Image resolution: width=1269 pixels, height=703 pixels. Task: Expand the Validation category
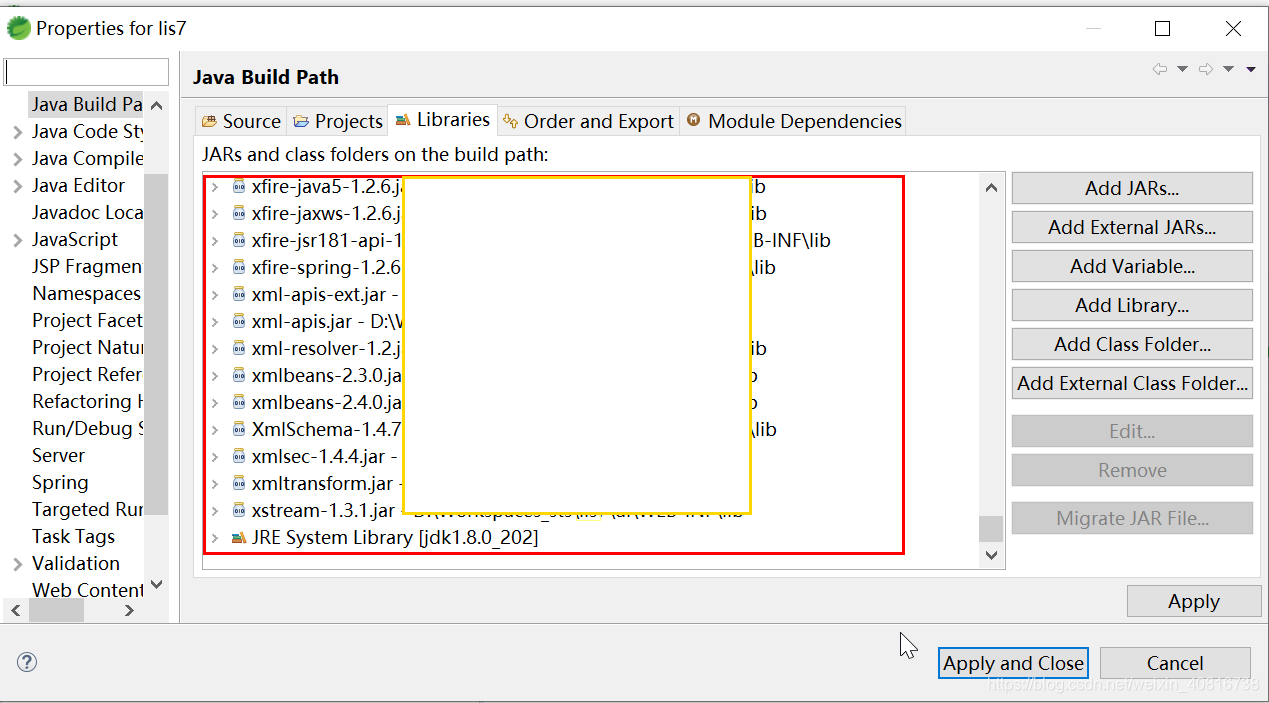pos(17,564)
